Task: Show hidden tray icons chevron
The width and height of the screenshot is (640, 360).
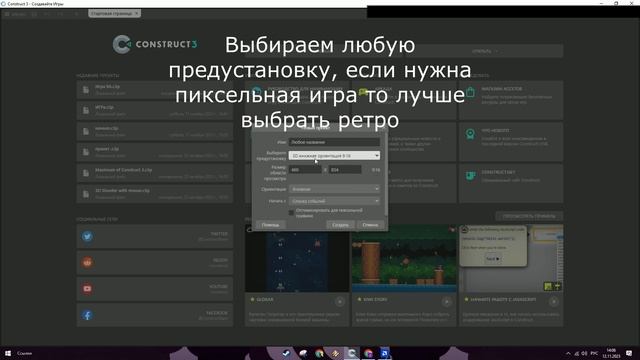Action: pos(568,353)
